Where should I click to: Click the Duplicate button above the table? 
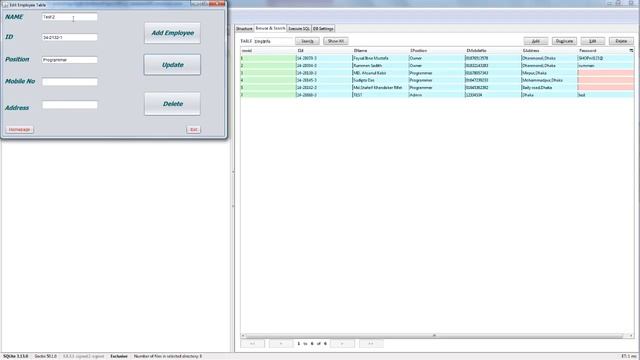(x=564, y=41)
